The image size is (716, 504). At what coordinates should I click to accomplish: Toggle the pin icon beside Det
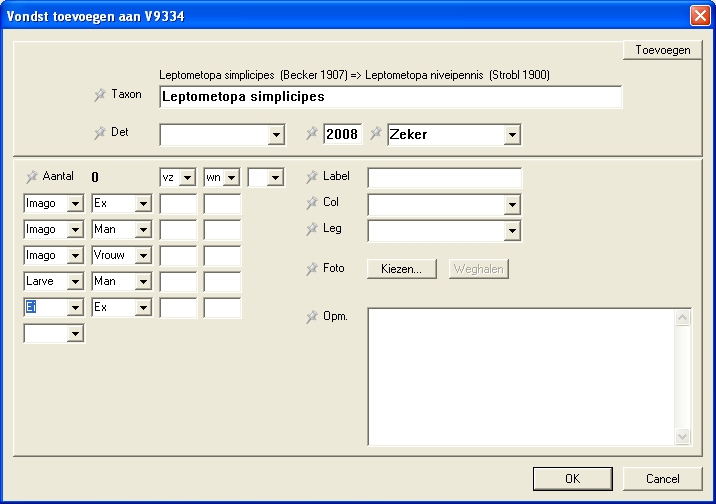tap(99, 132)
